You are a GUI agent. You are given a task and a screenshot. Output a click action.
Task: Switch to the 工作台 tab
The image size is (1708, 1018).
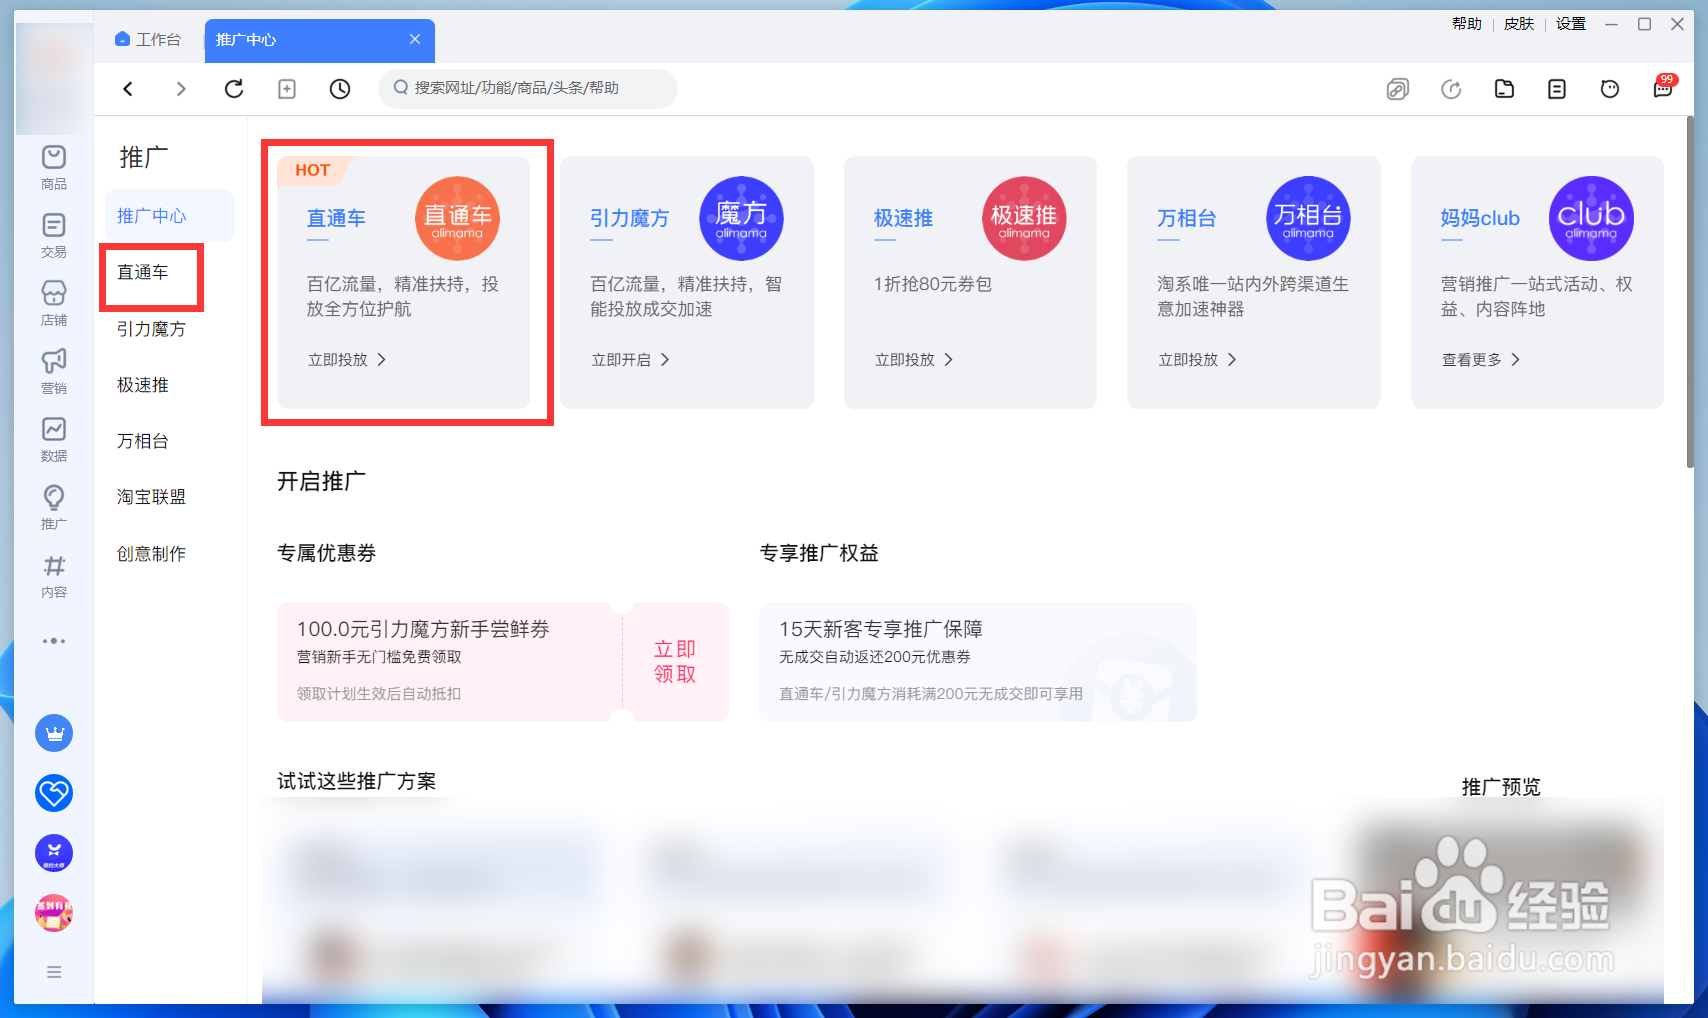[148, 39]
